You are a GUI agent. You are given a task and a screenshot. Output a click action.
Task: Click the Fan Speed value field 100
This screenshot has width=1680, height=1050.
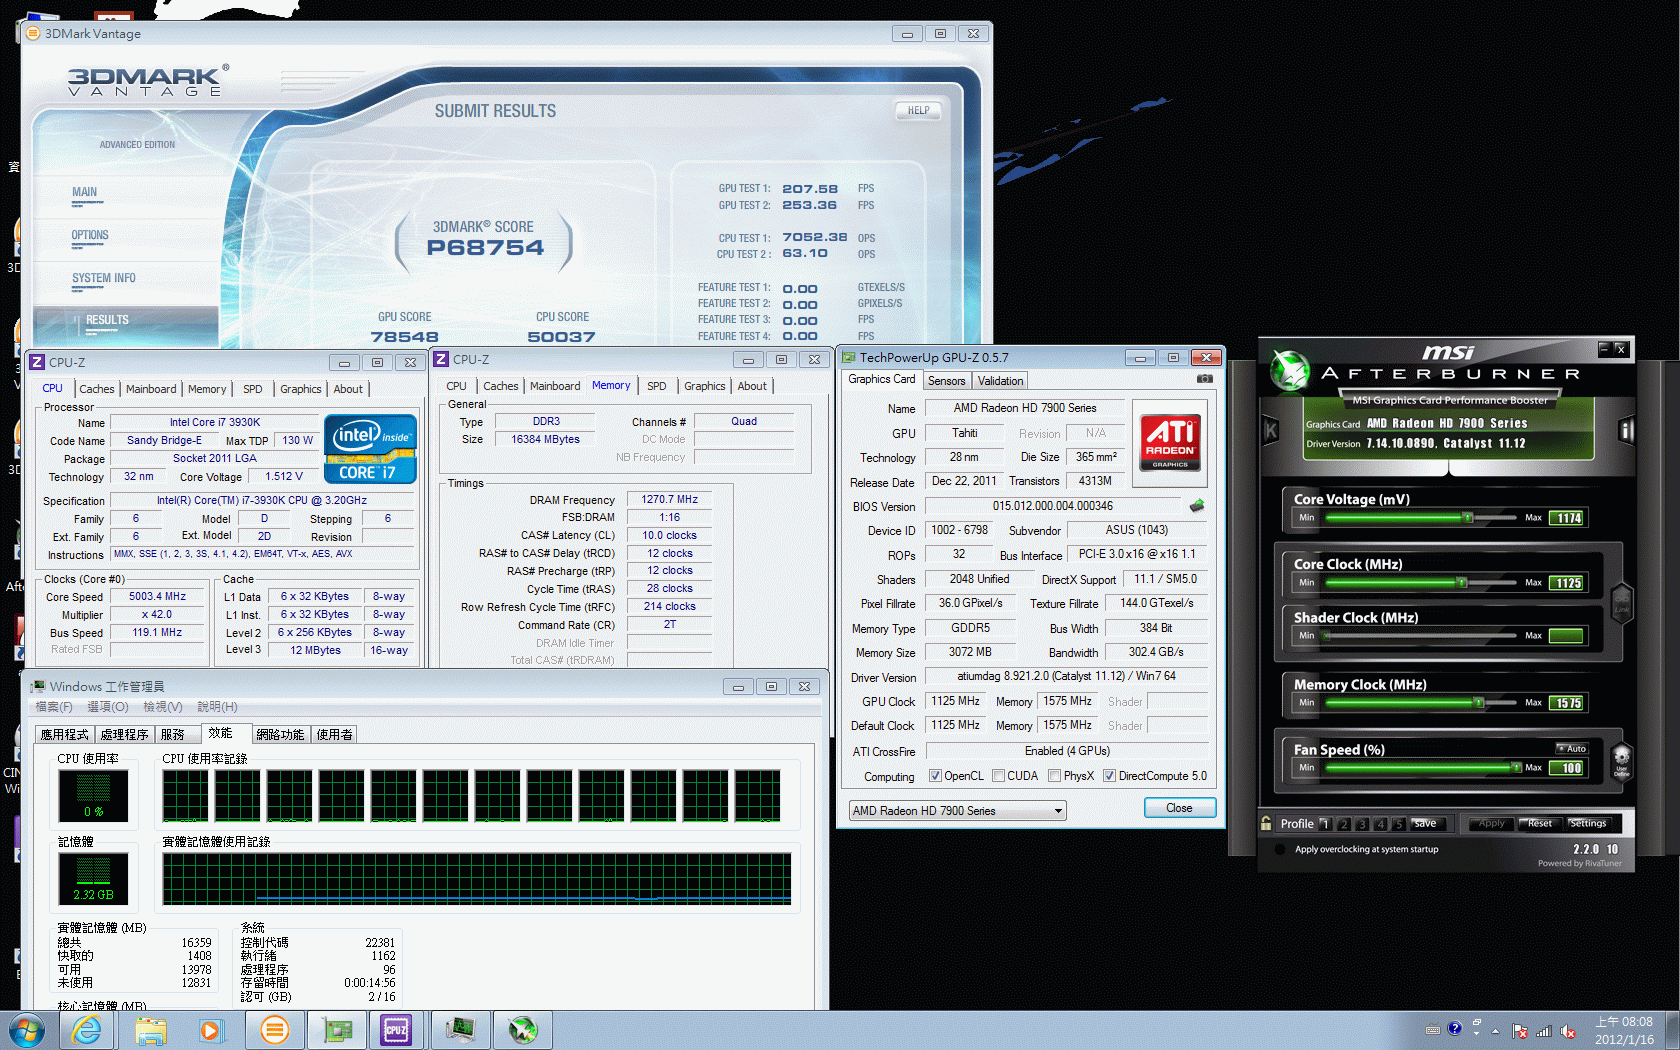(x=1568, y=768)
